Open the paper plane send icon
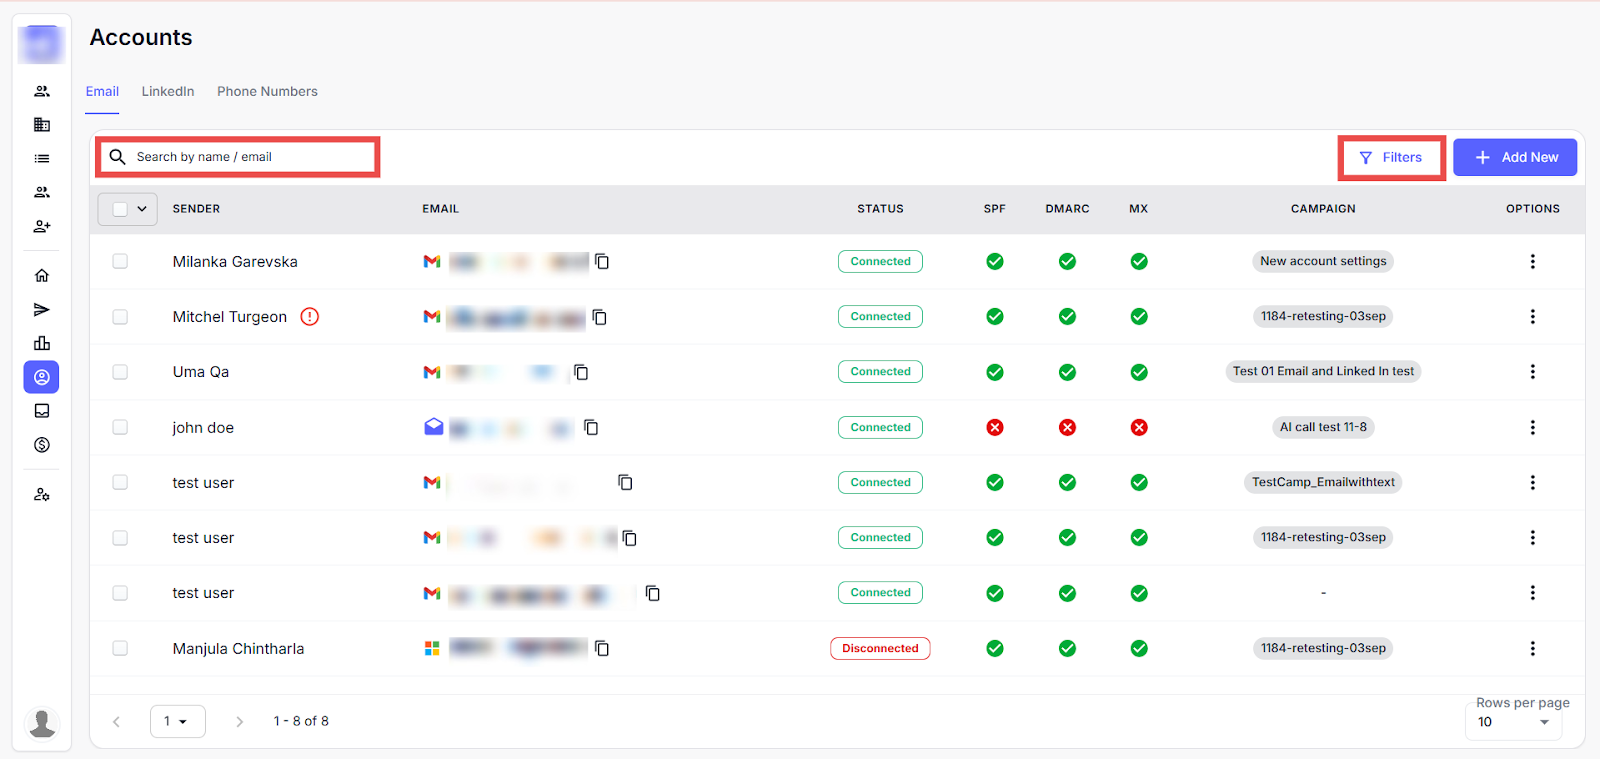 click(42, 310)
